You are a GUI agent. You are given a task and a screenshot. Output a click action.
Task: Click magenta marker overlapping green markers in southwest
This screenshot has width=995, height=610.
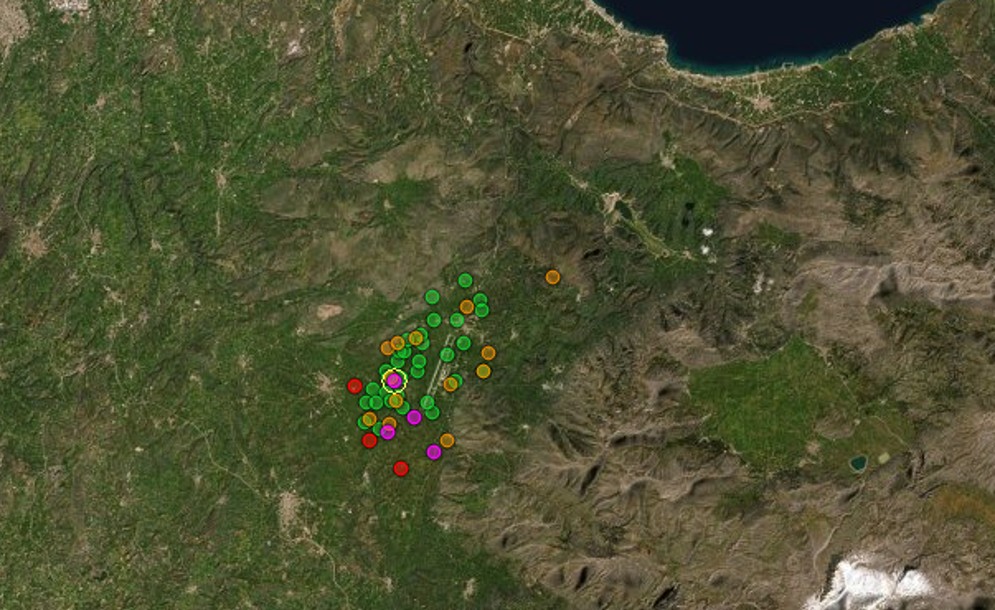point(388,432)
